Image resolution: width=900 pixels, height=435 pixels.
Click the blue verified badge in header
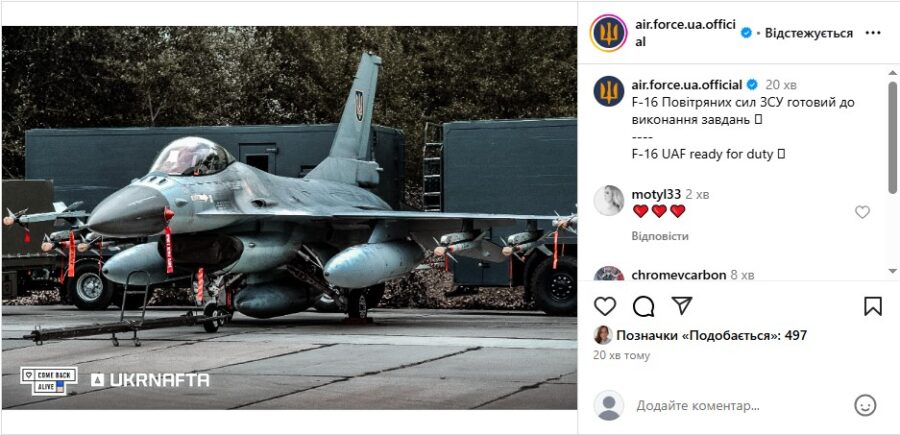pyautogui.click(x=746, y=33)
